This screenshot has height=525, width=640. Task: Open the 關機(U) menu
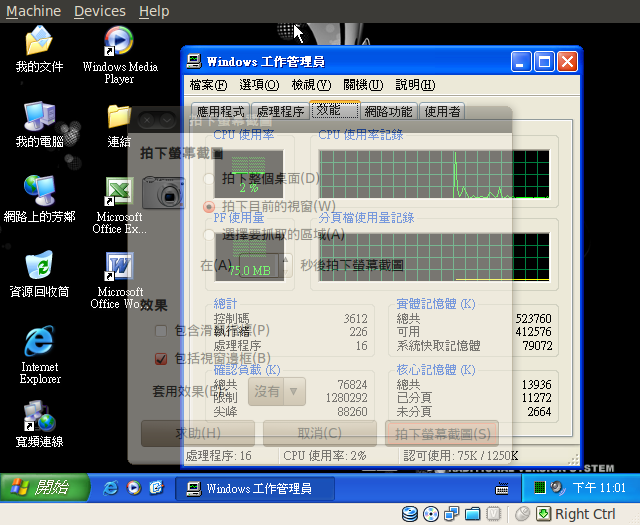(x=363, y=85)
